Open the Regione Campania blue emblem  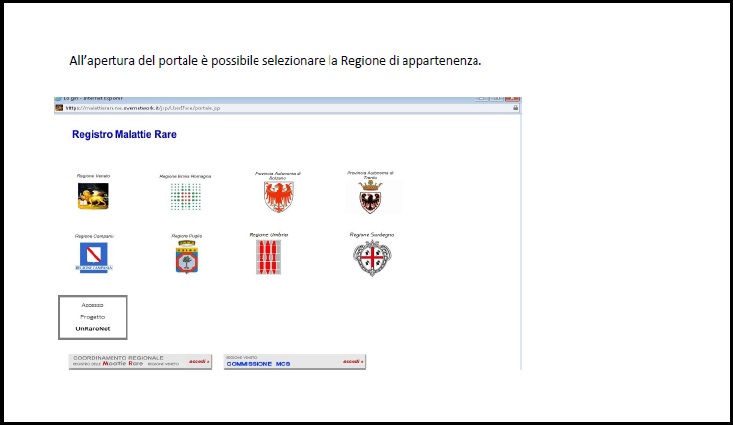point(94,257)
